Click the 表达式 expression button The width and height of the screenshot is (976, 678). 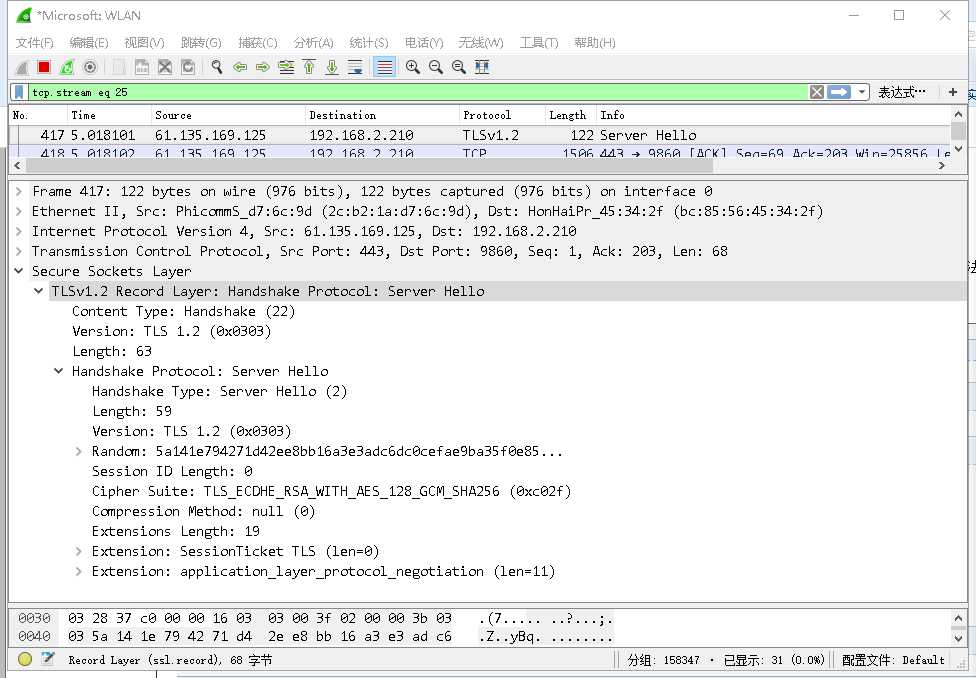pyautogui.click(x=901, y=92)
